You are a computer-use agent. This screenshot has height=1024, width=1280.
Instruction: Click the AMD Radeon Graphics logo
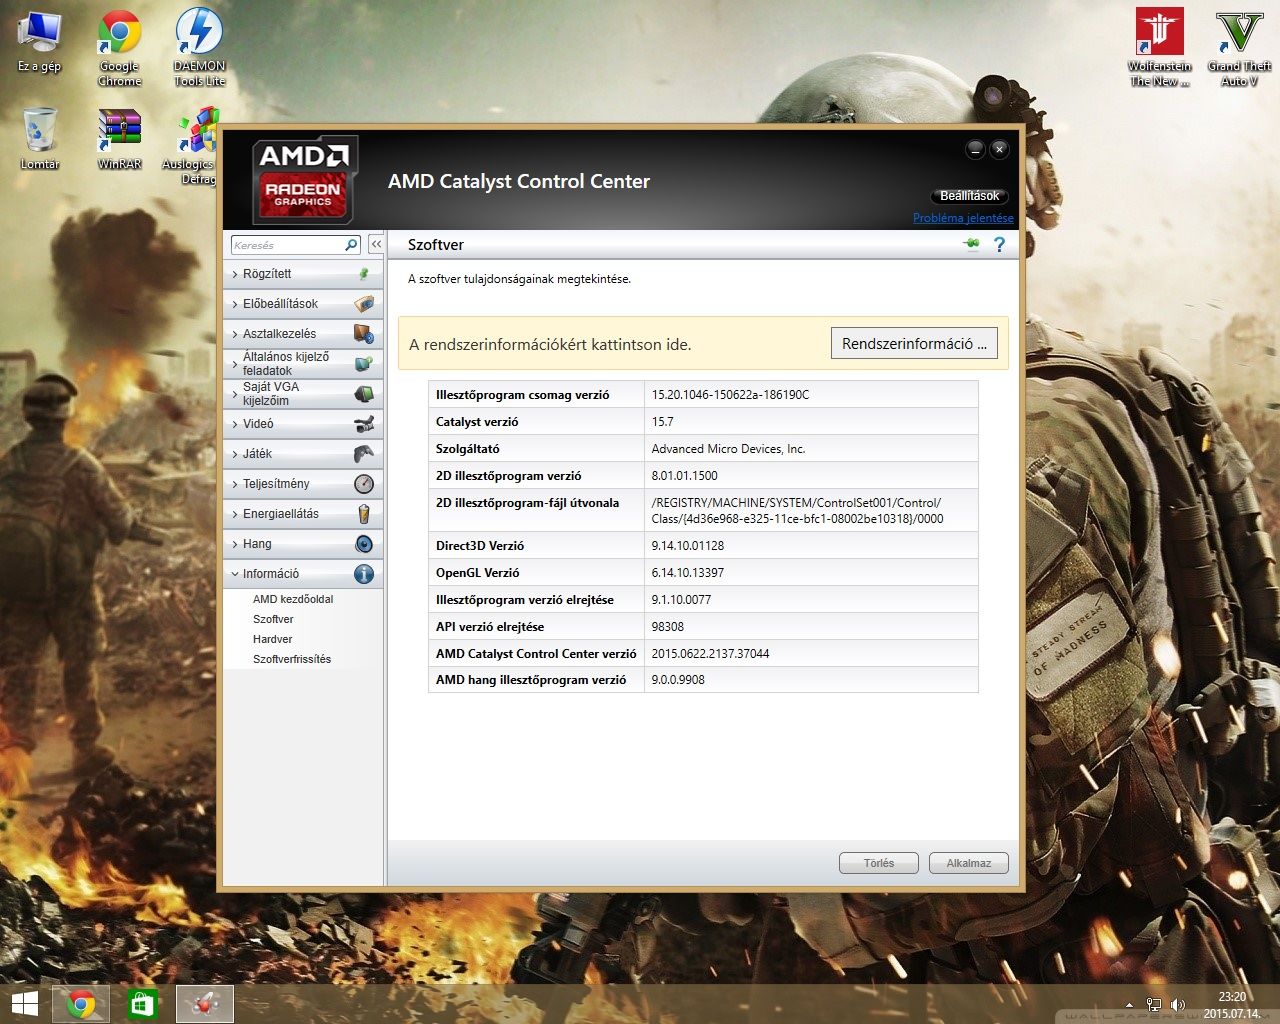coord(304,181)
